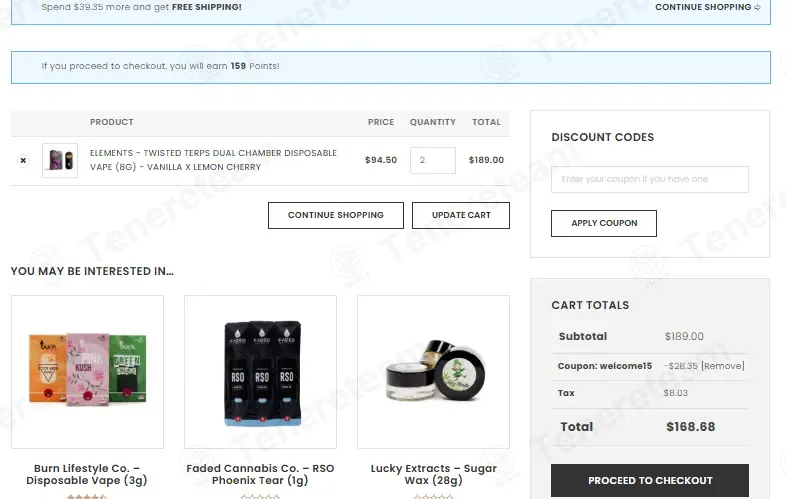The image size is (786, 499).
Task: Click the Update Cart button
Action: point(461,215)
